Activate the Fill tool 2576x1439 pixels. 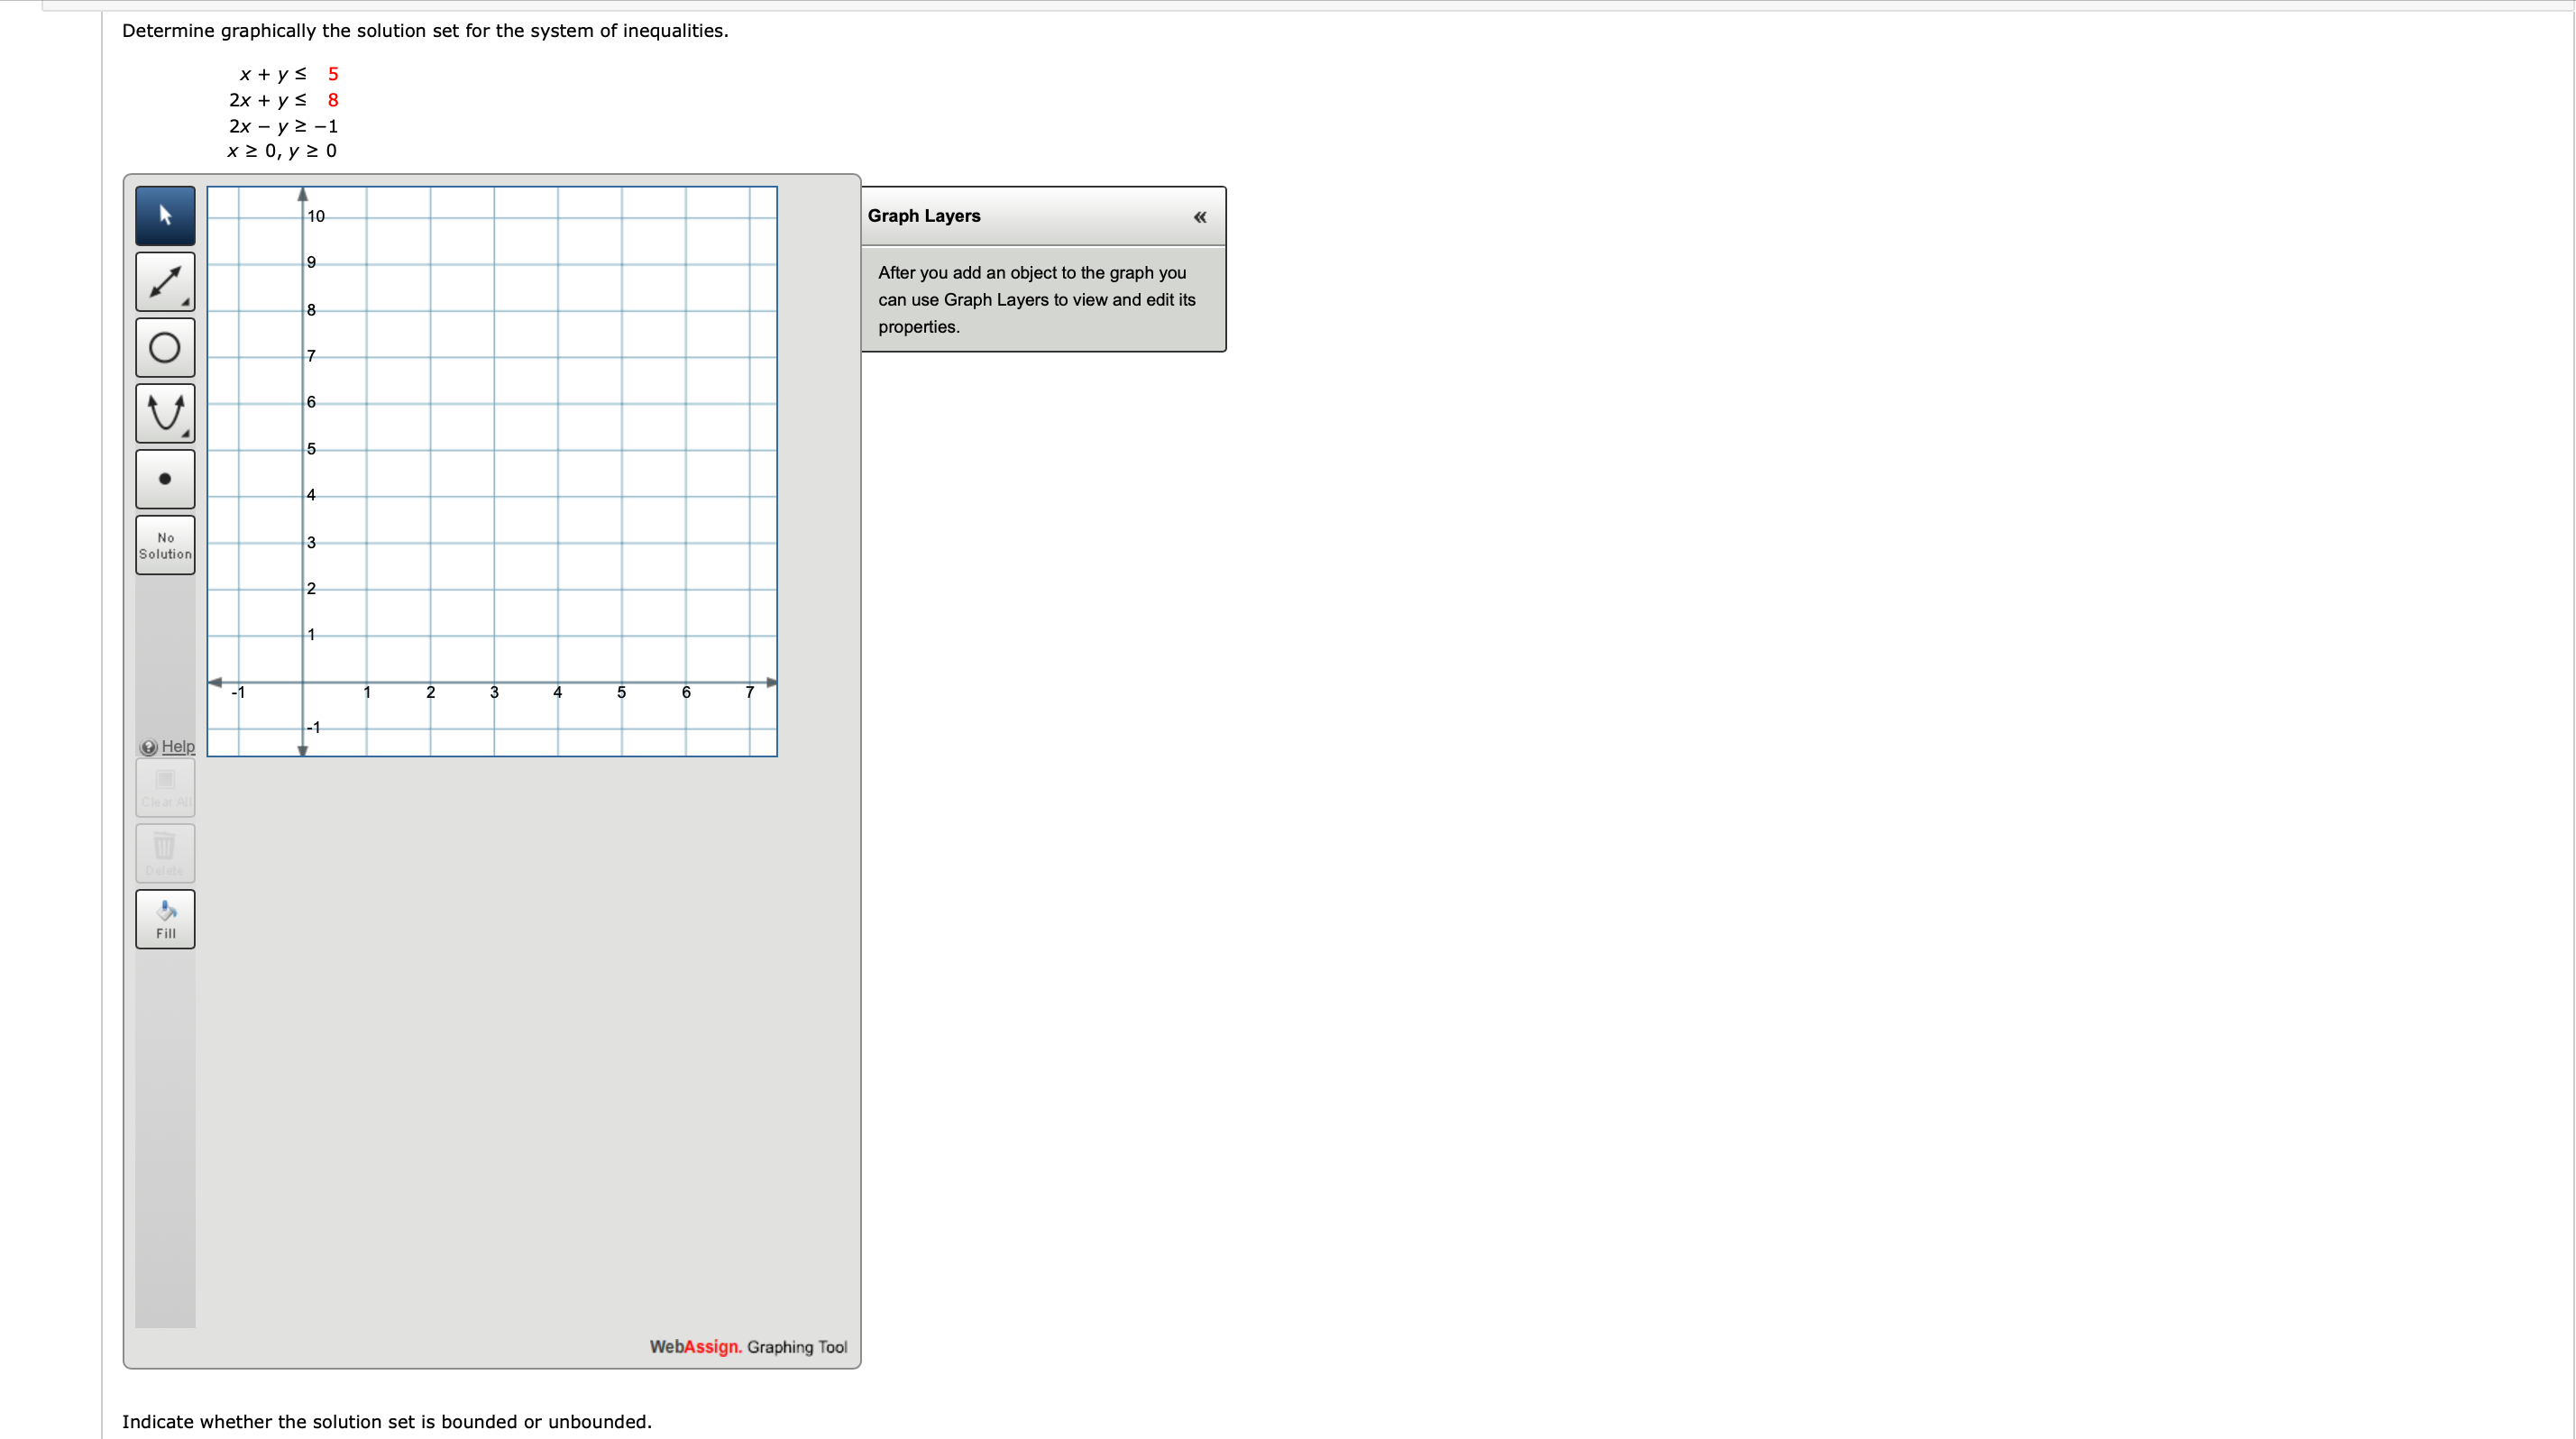tap(164, 918)
